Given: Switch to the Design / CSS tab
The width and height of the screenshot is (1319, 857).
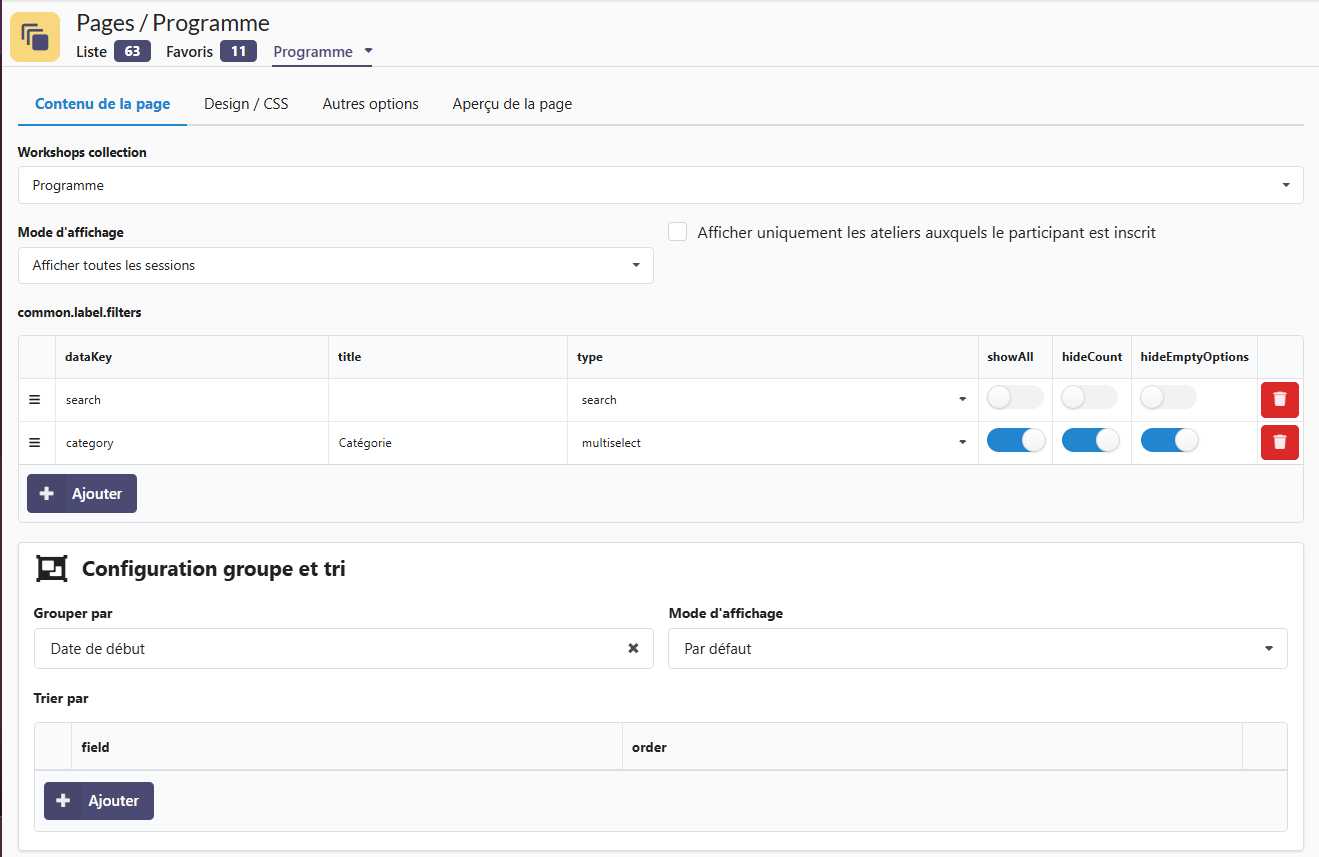Looking at the screenshot, I should pyautogui.click(x=246, y=104).
